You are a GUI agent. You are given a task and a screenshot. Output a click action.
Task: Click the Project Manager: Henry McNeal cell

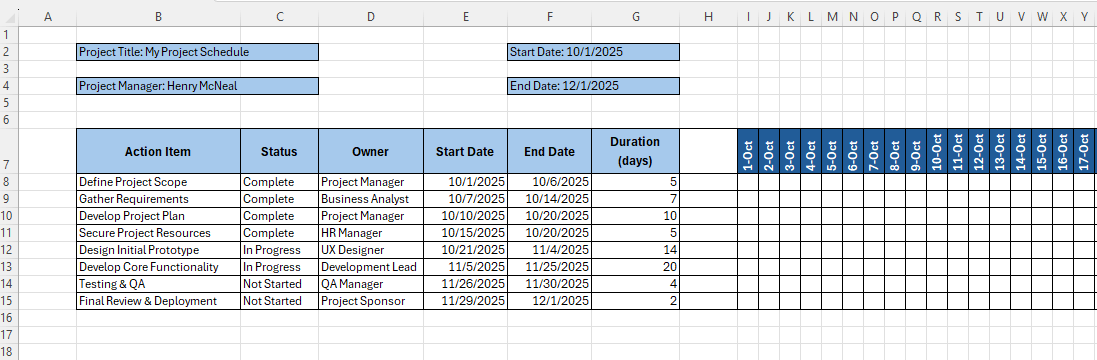pos(197,86)
